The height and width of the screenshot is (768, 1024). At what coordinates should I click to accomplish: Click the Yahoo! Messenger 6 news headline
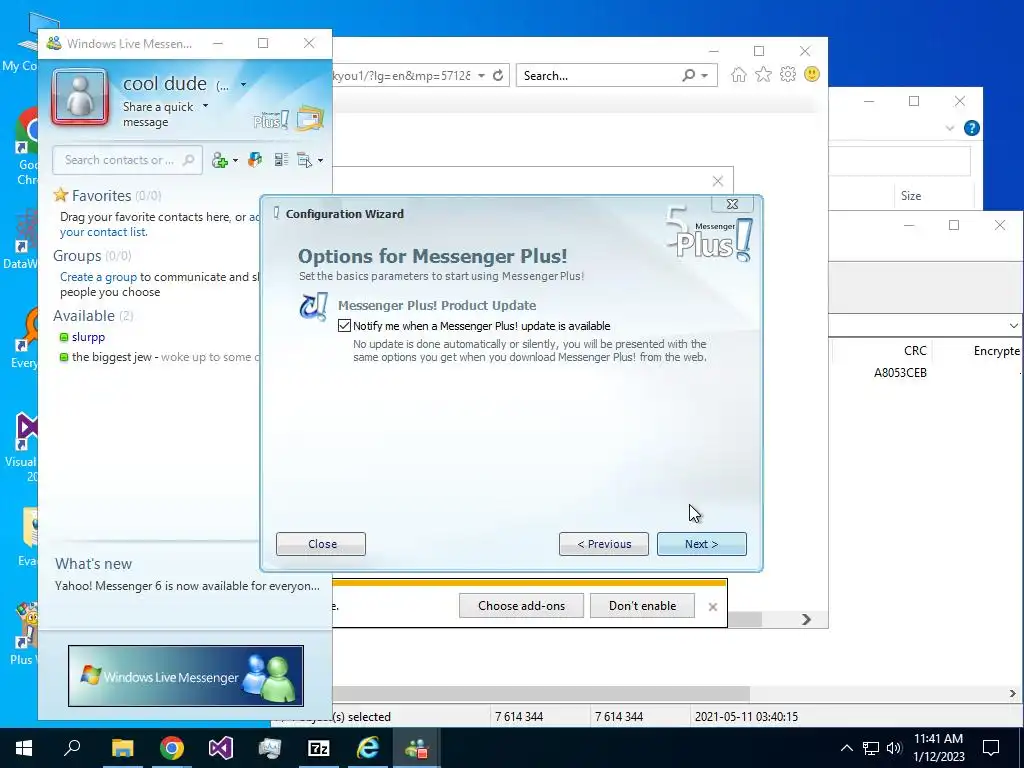point(187,586)
